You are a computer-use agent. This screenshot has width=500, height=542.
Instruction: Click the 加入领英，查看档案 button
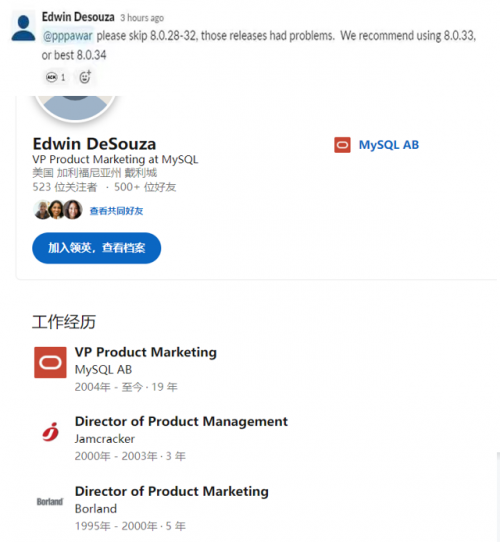[x=96, y=248]
